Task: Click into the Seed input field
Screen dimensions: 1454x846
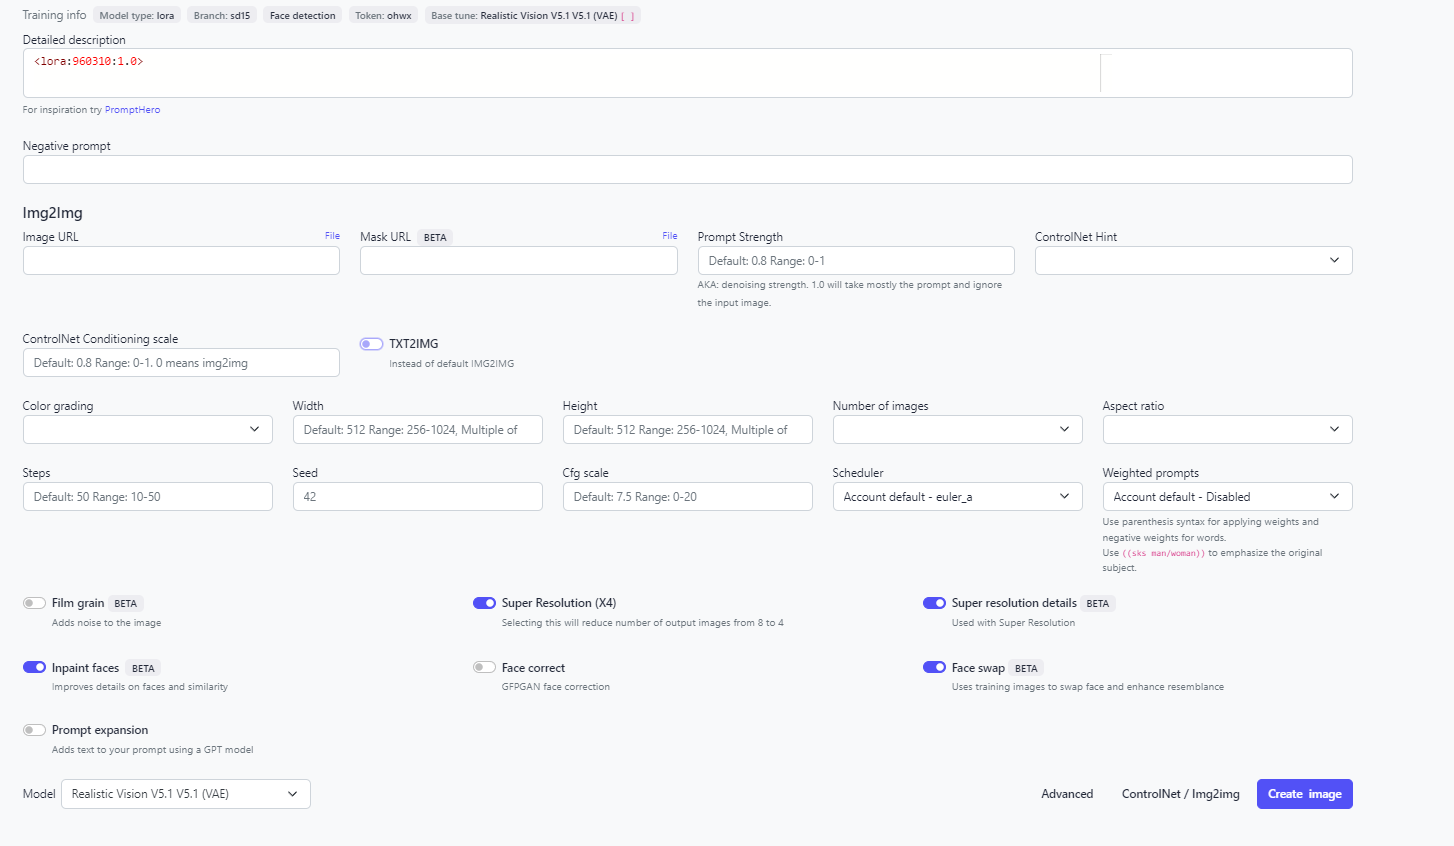Action: 417,497
